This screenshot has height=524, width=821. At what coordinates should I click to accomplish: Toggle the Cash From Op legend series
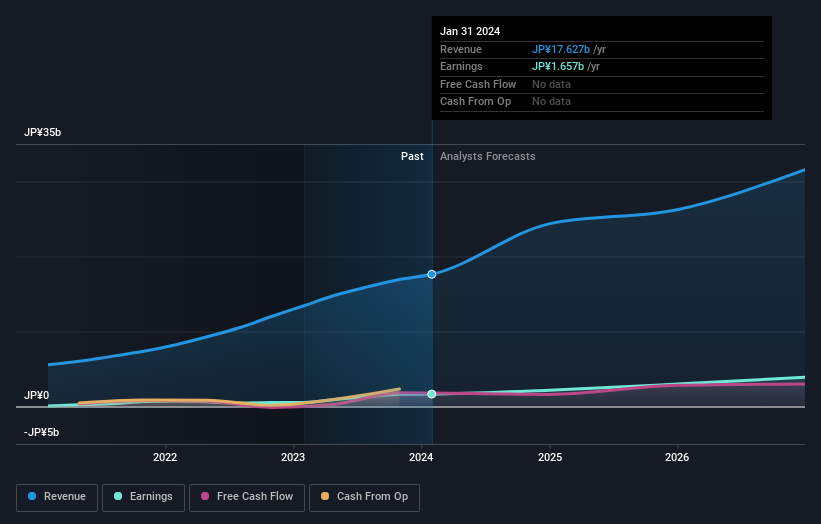coord(364,497)
